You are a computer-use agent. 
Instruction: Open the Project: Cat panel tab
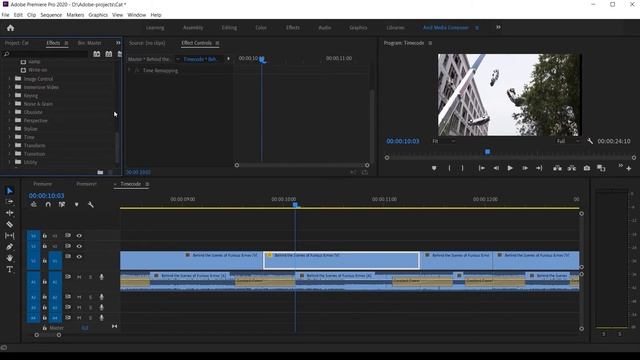17,43
